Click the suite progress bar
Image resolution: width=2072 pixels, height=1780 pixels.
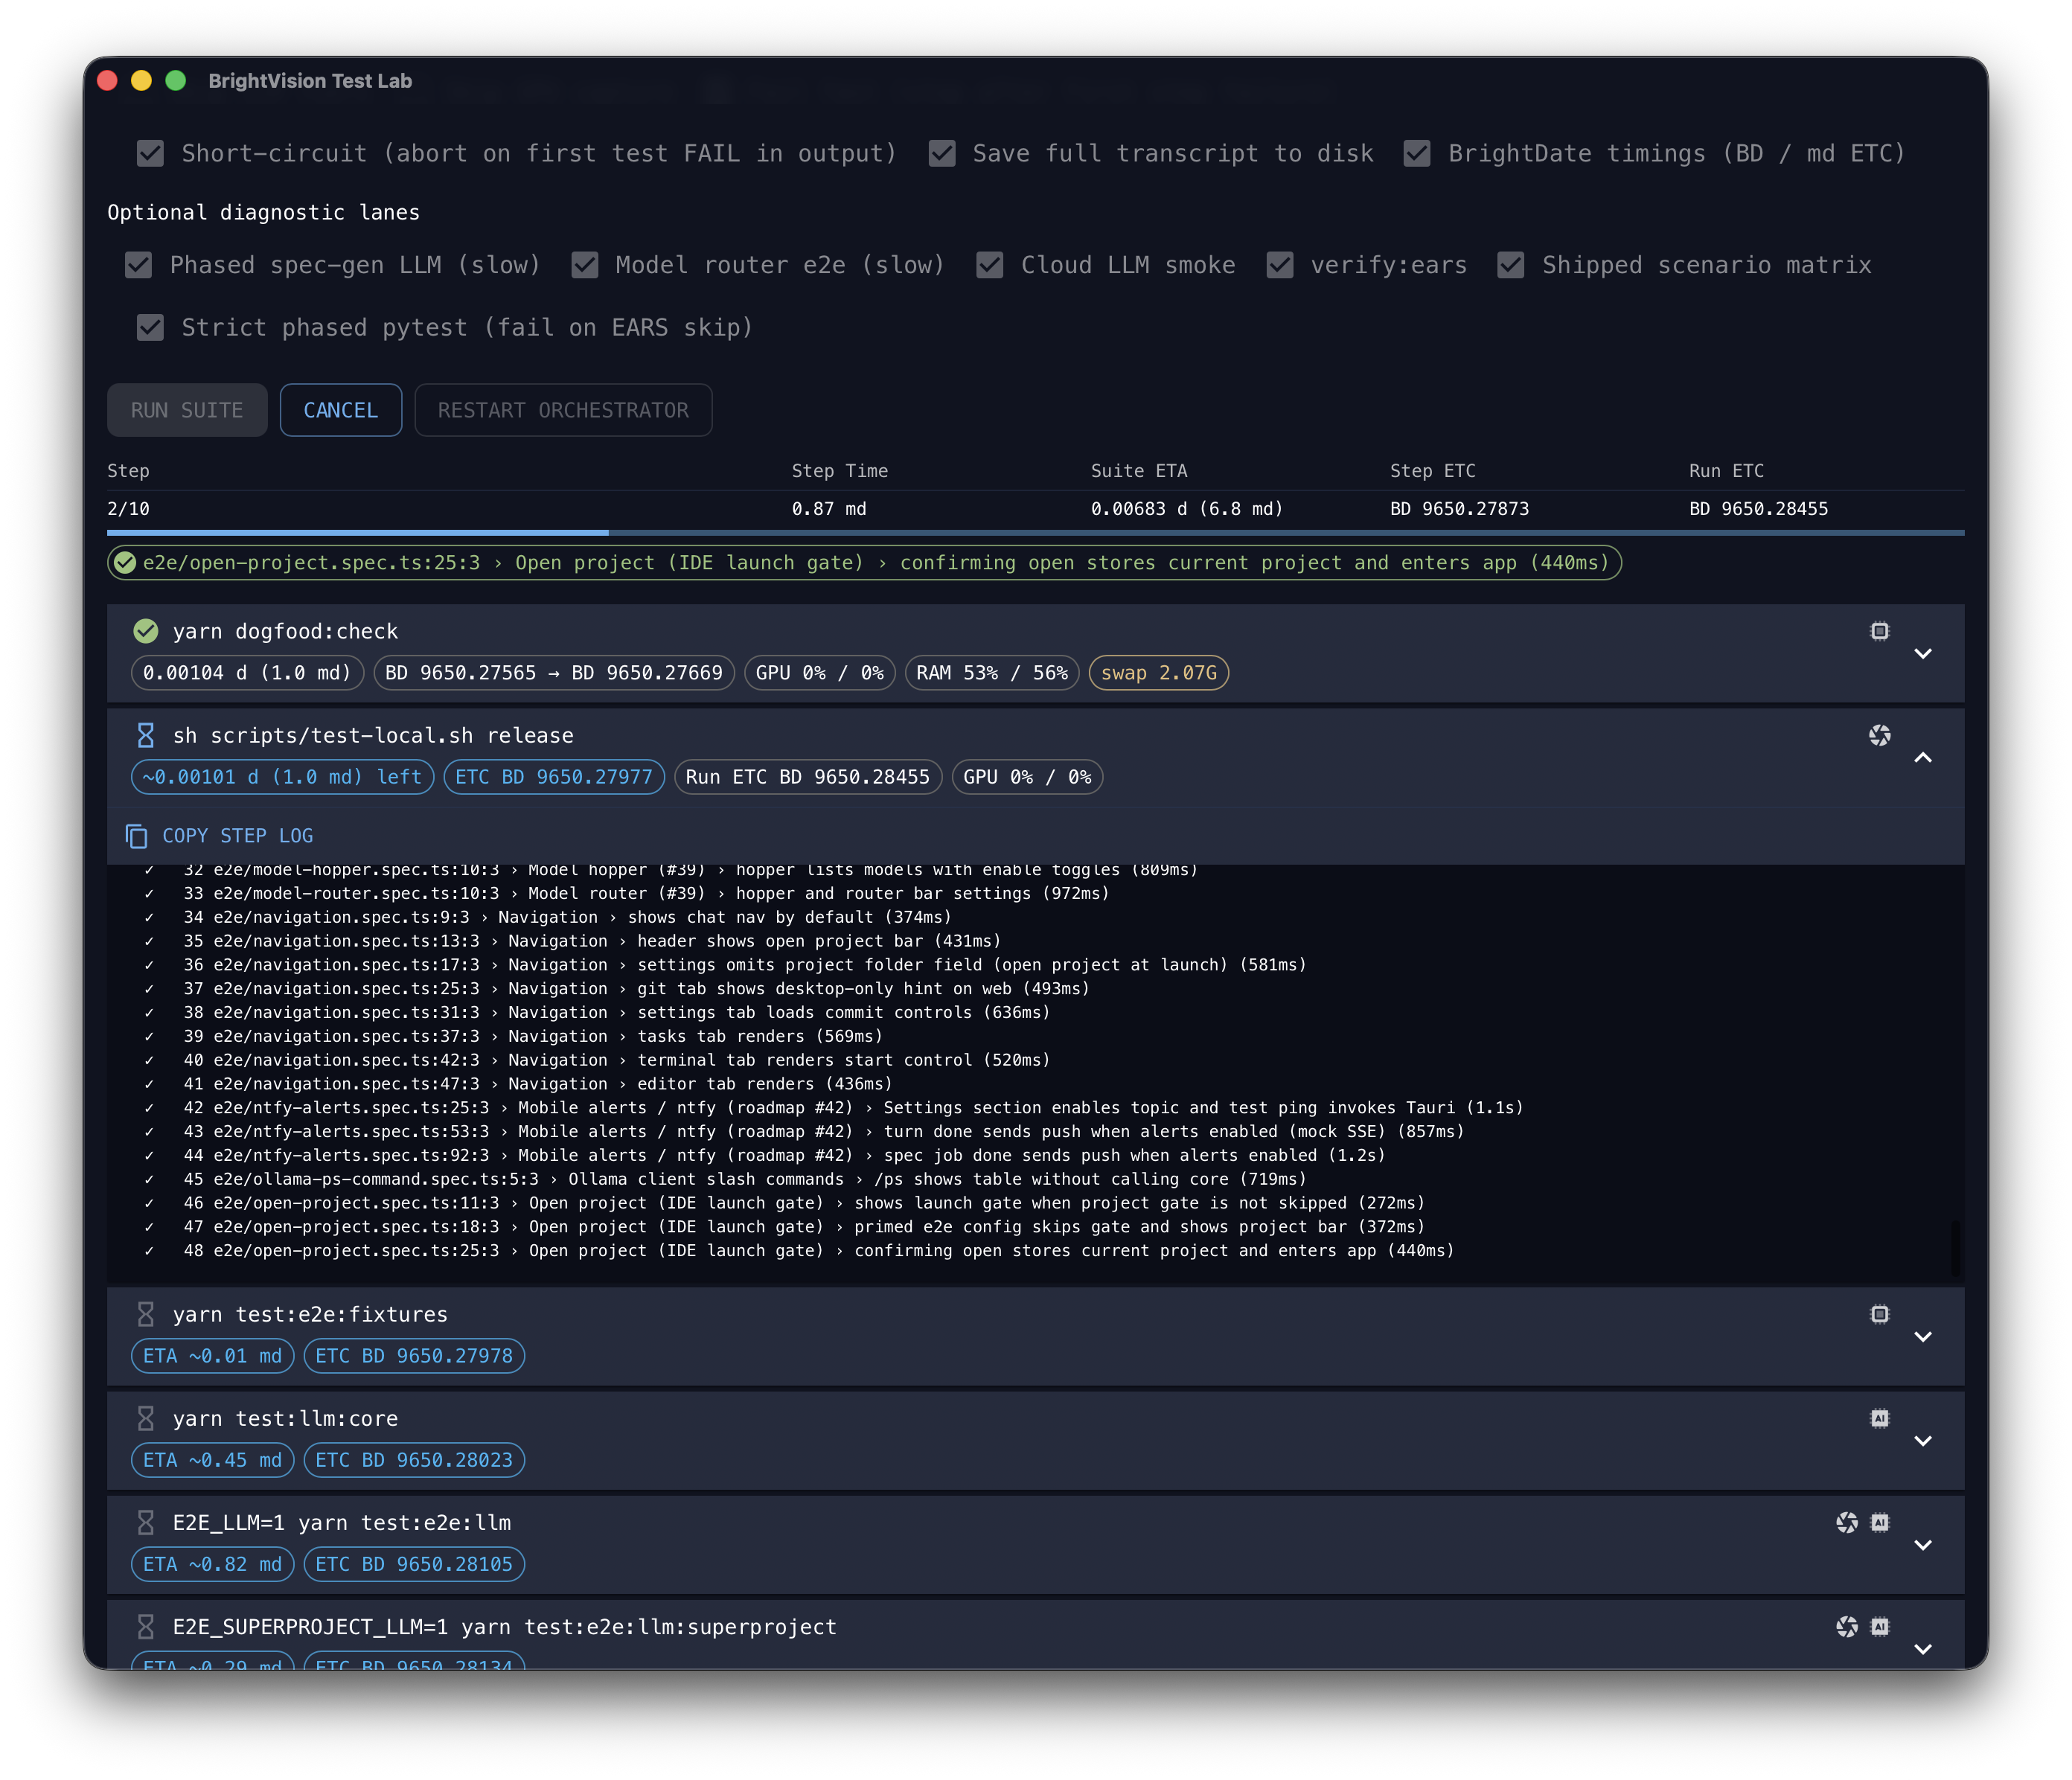click(1035, 532)
